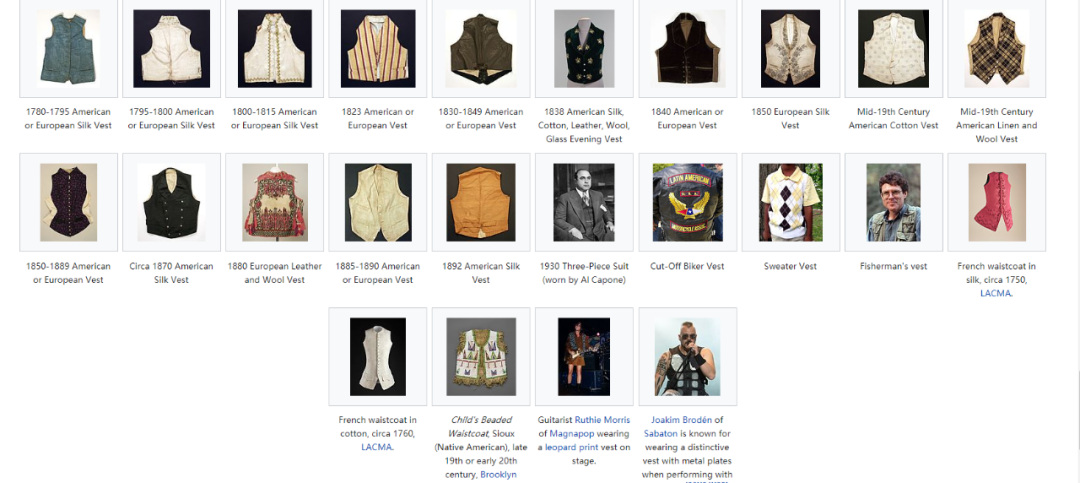Select caption 'Mid-19th Century American Cotton Vest'
Viewport: 1080px width, 483px height.
coord(893,119)
